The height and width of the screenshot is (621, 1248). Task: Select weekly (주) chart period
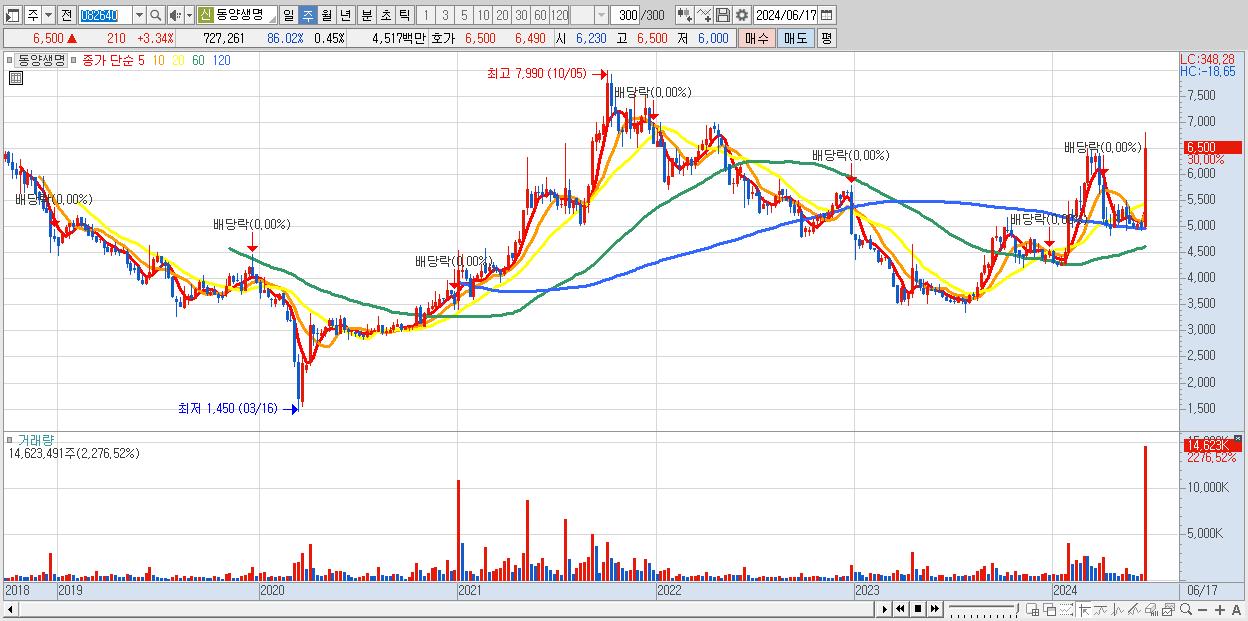tap(307, 15)
